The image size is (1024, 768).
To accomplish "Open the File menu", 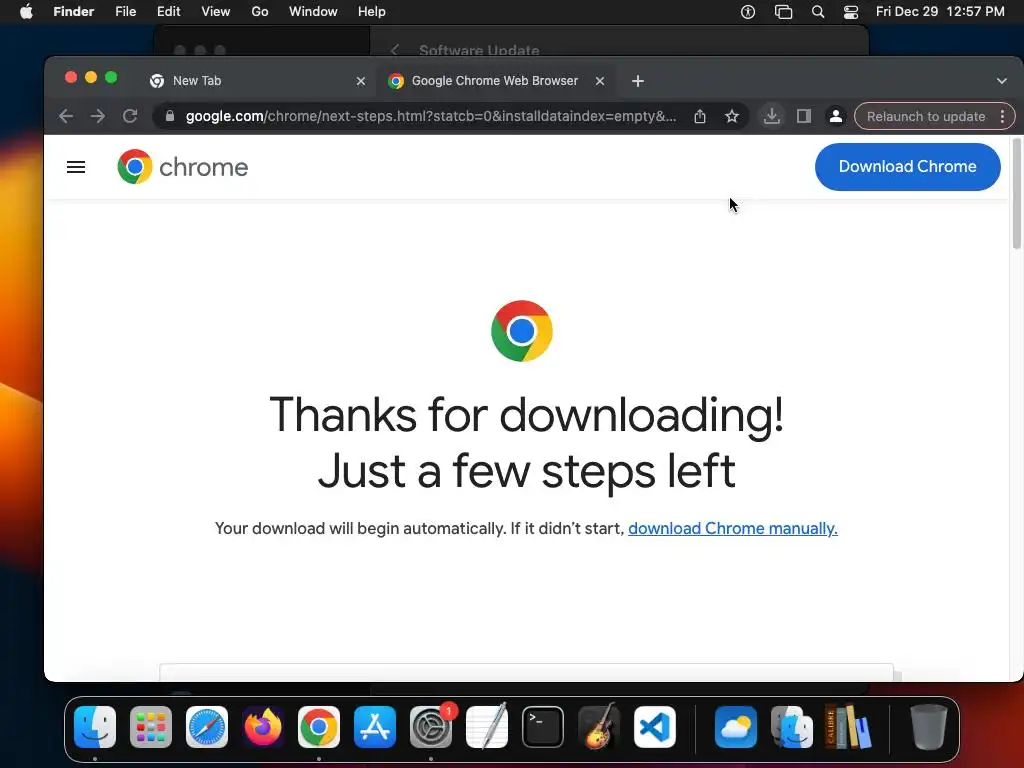I will (125, 12).
